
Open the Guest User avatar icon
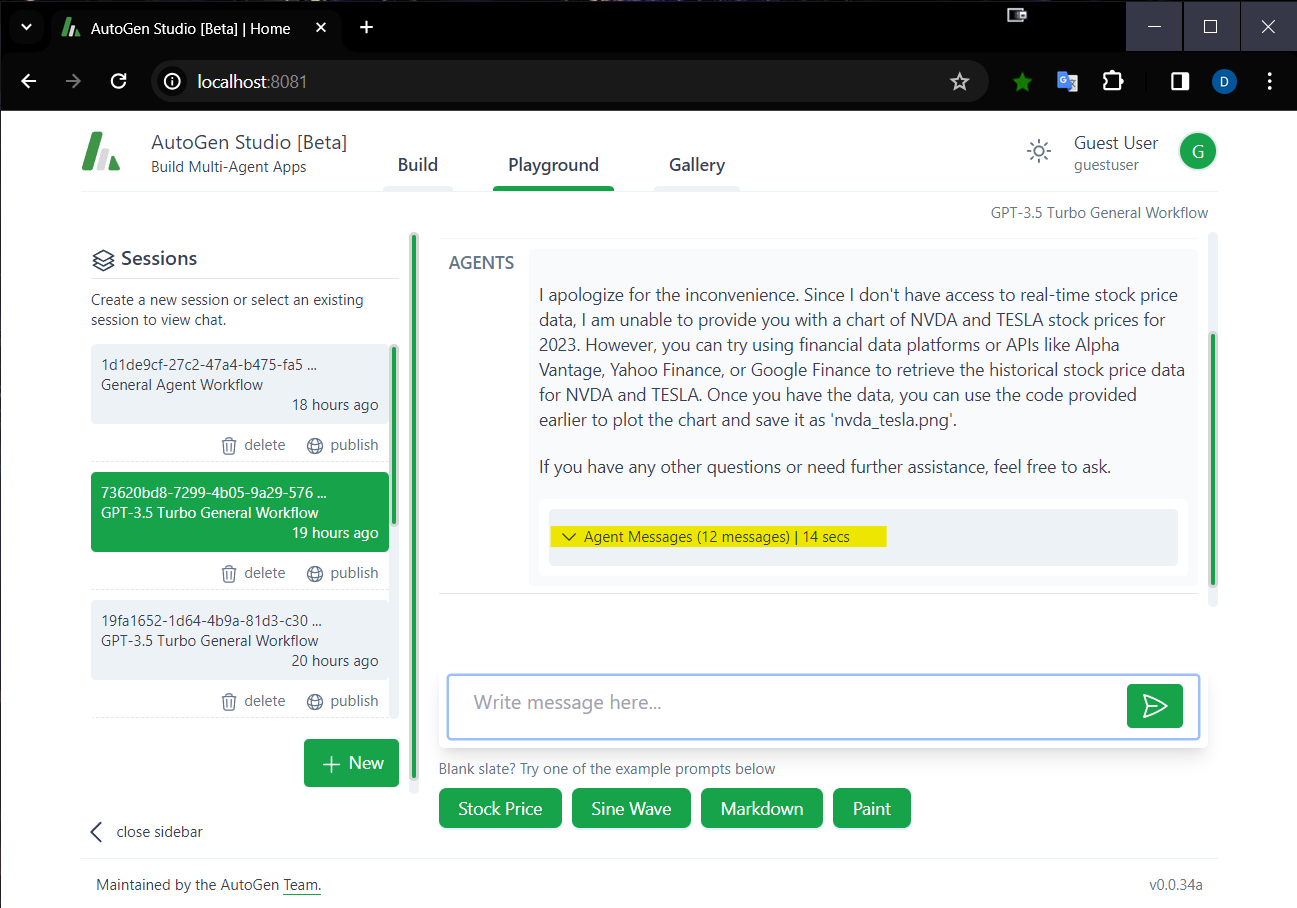(x=1197, y=151)
